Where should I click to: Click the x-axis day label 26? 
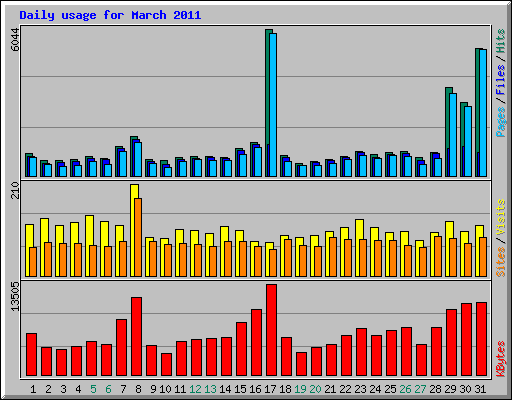(x=405, y=389)
